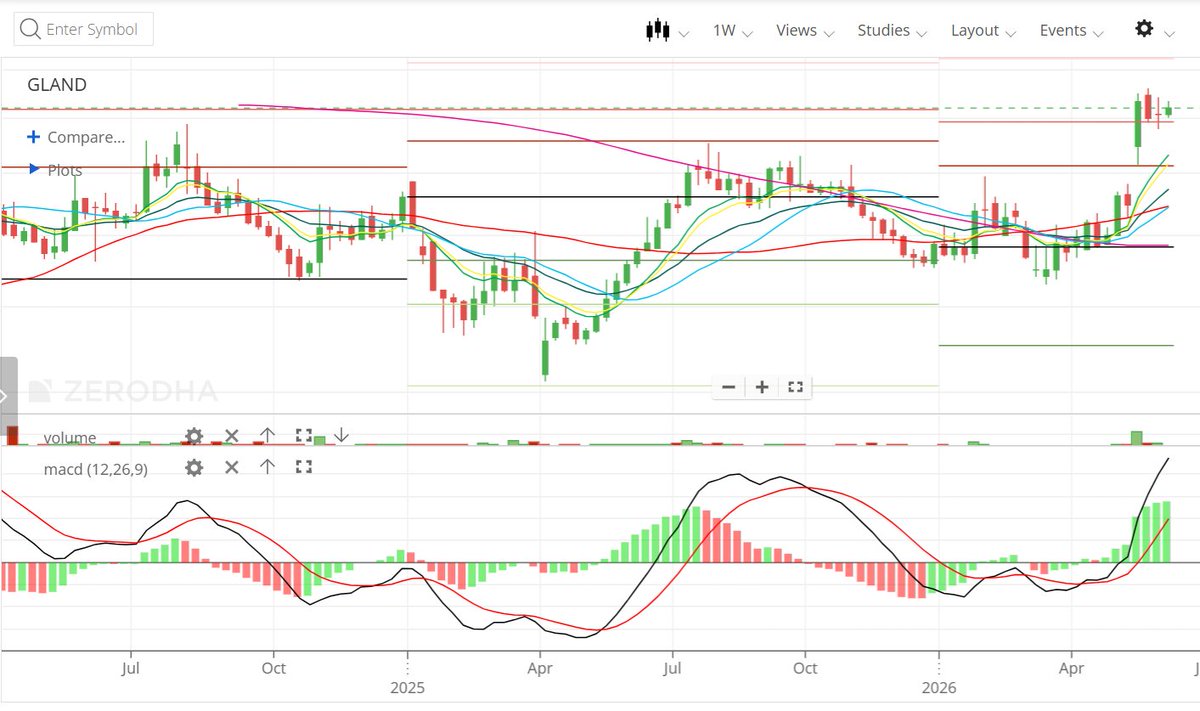The image size is (1200, 711).
Task: Open the candlestick chart type selector
Action: click(667, 30)
